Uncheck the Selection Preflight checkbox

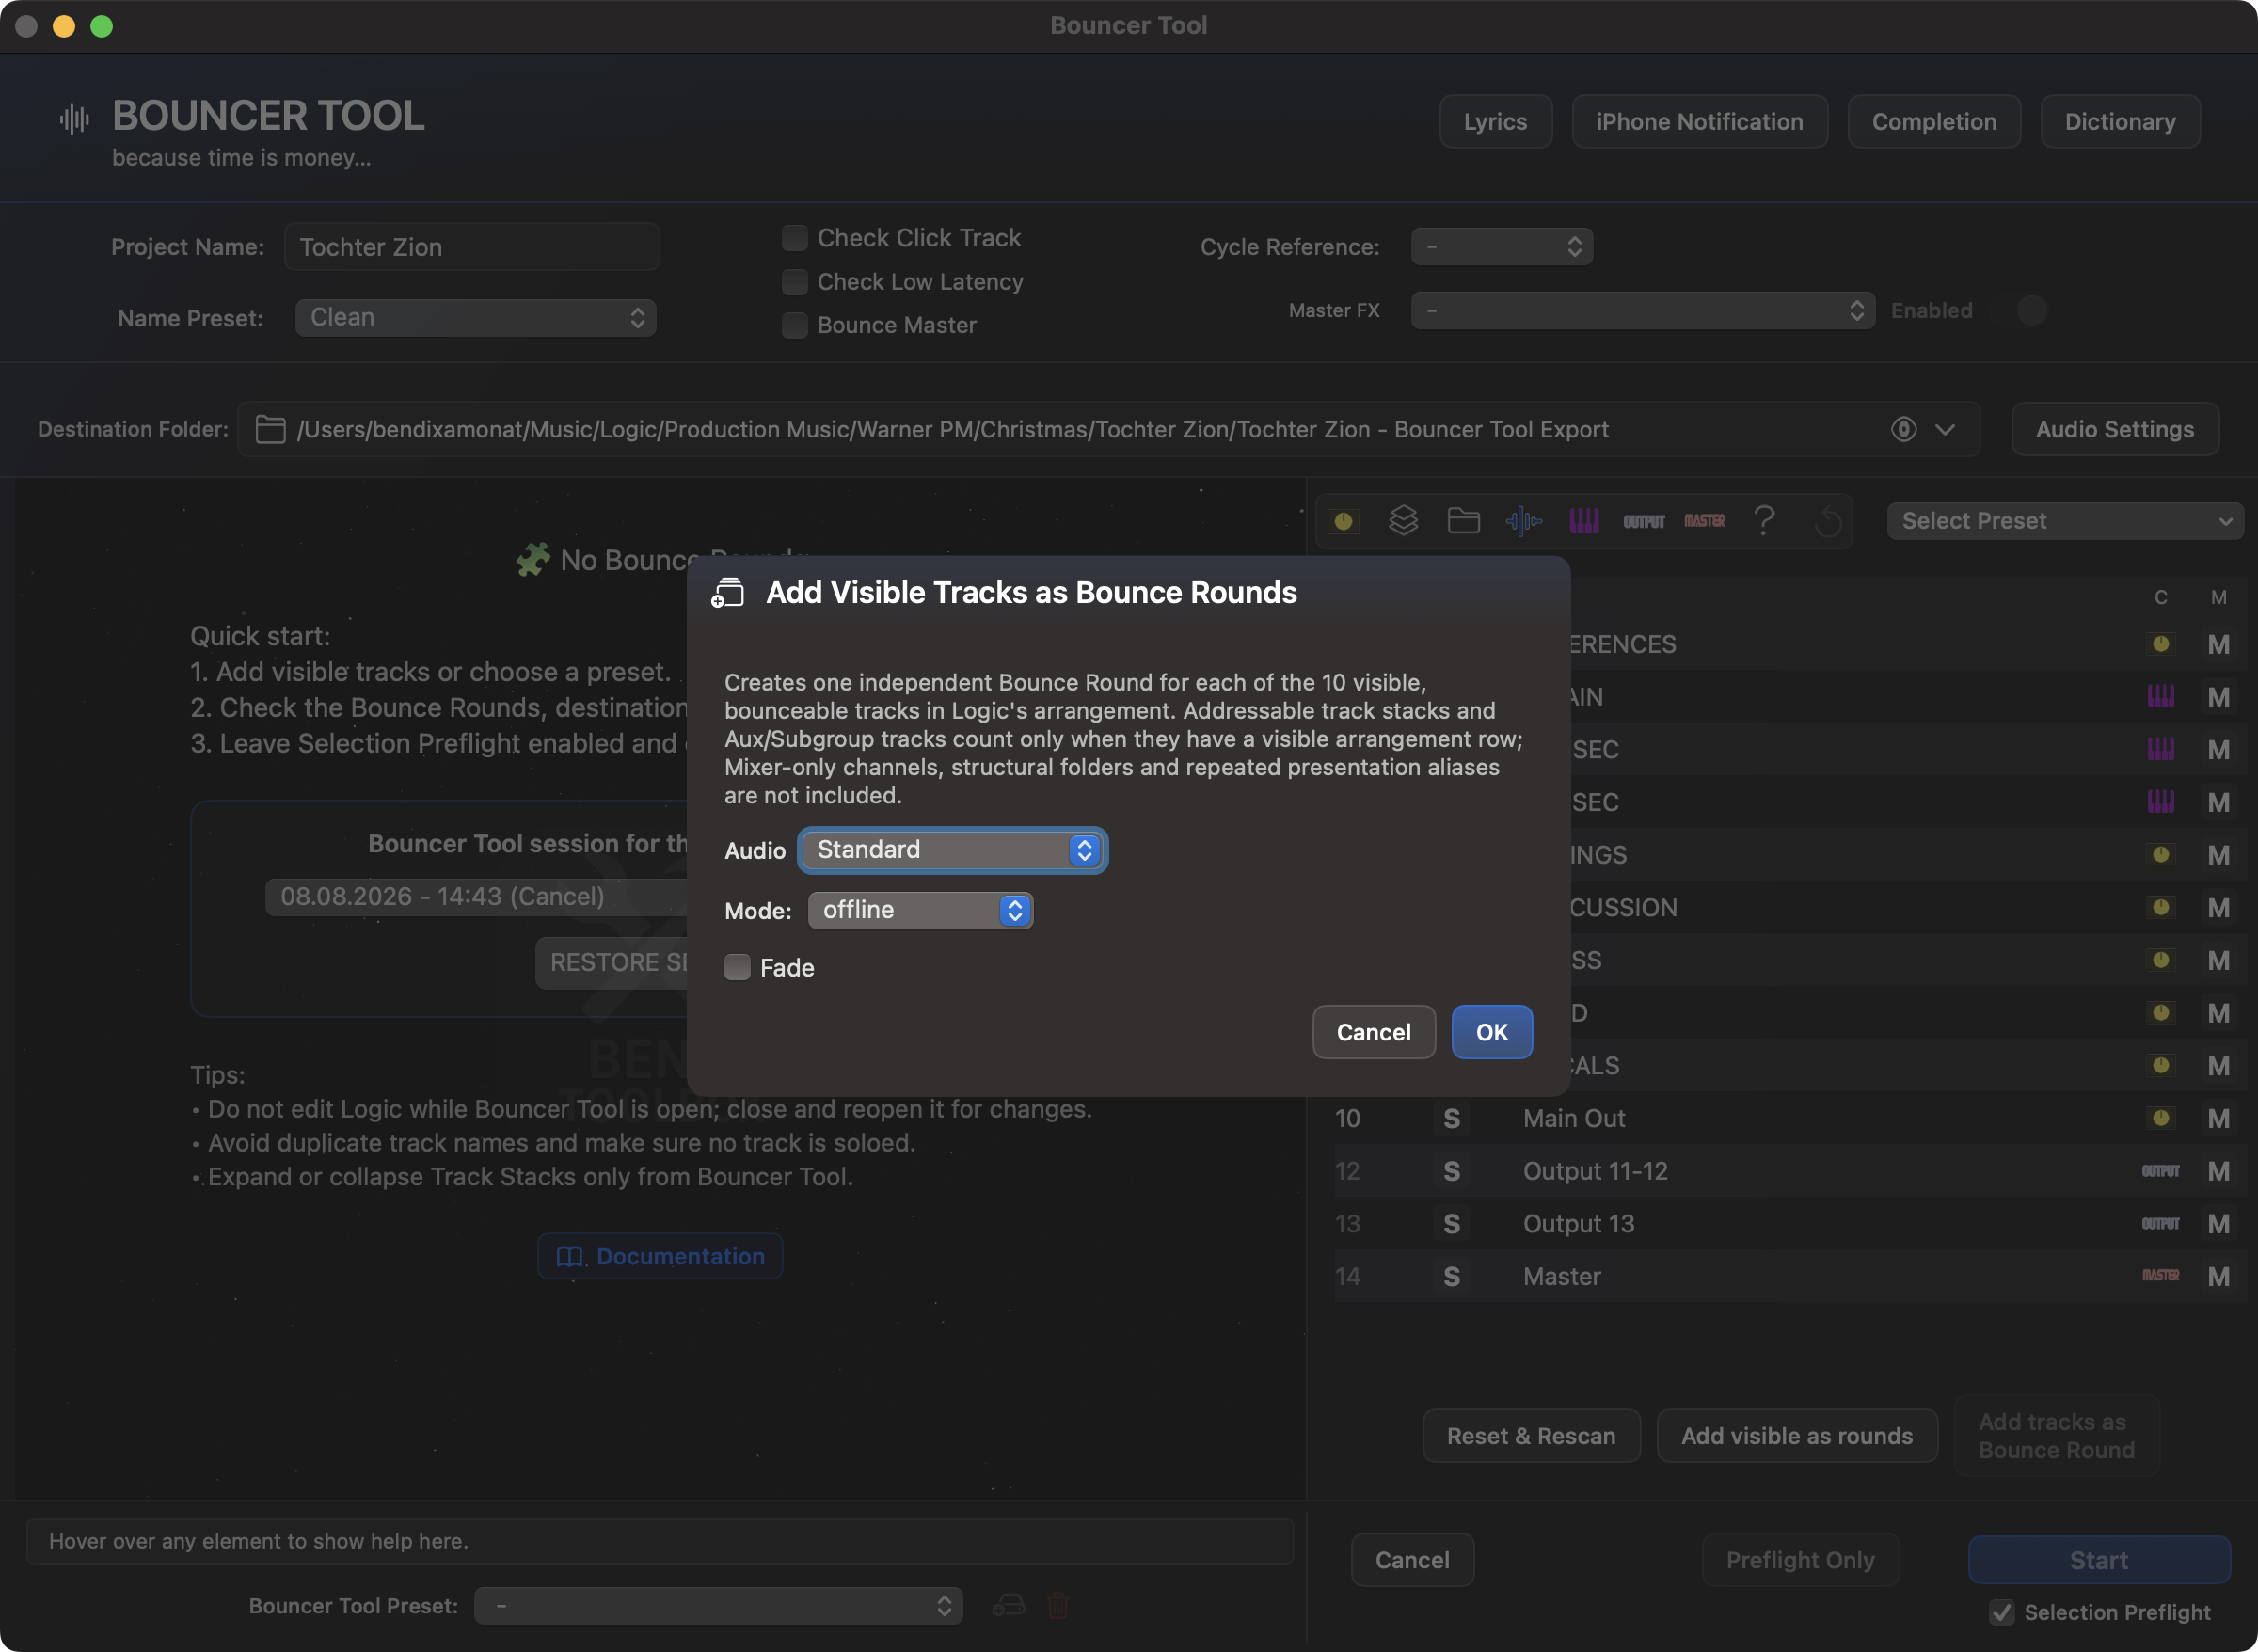click(2001, 1612)
